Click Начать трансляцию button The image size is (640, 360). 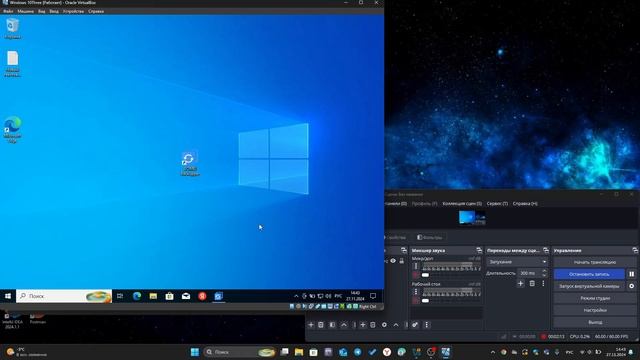tap(595, 262)
